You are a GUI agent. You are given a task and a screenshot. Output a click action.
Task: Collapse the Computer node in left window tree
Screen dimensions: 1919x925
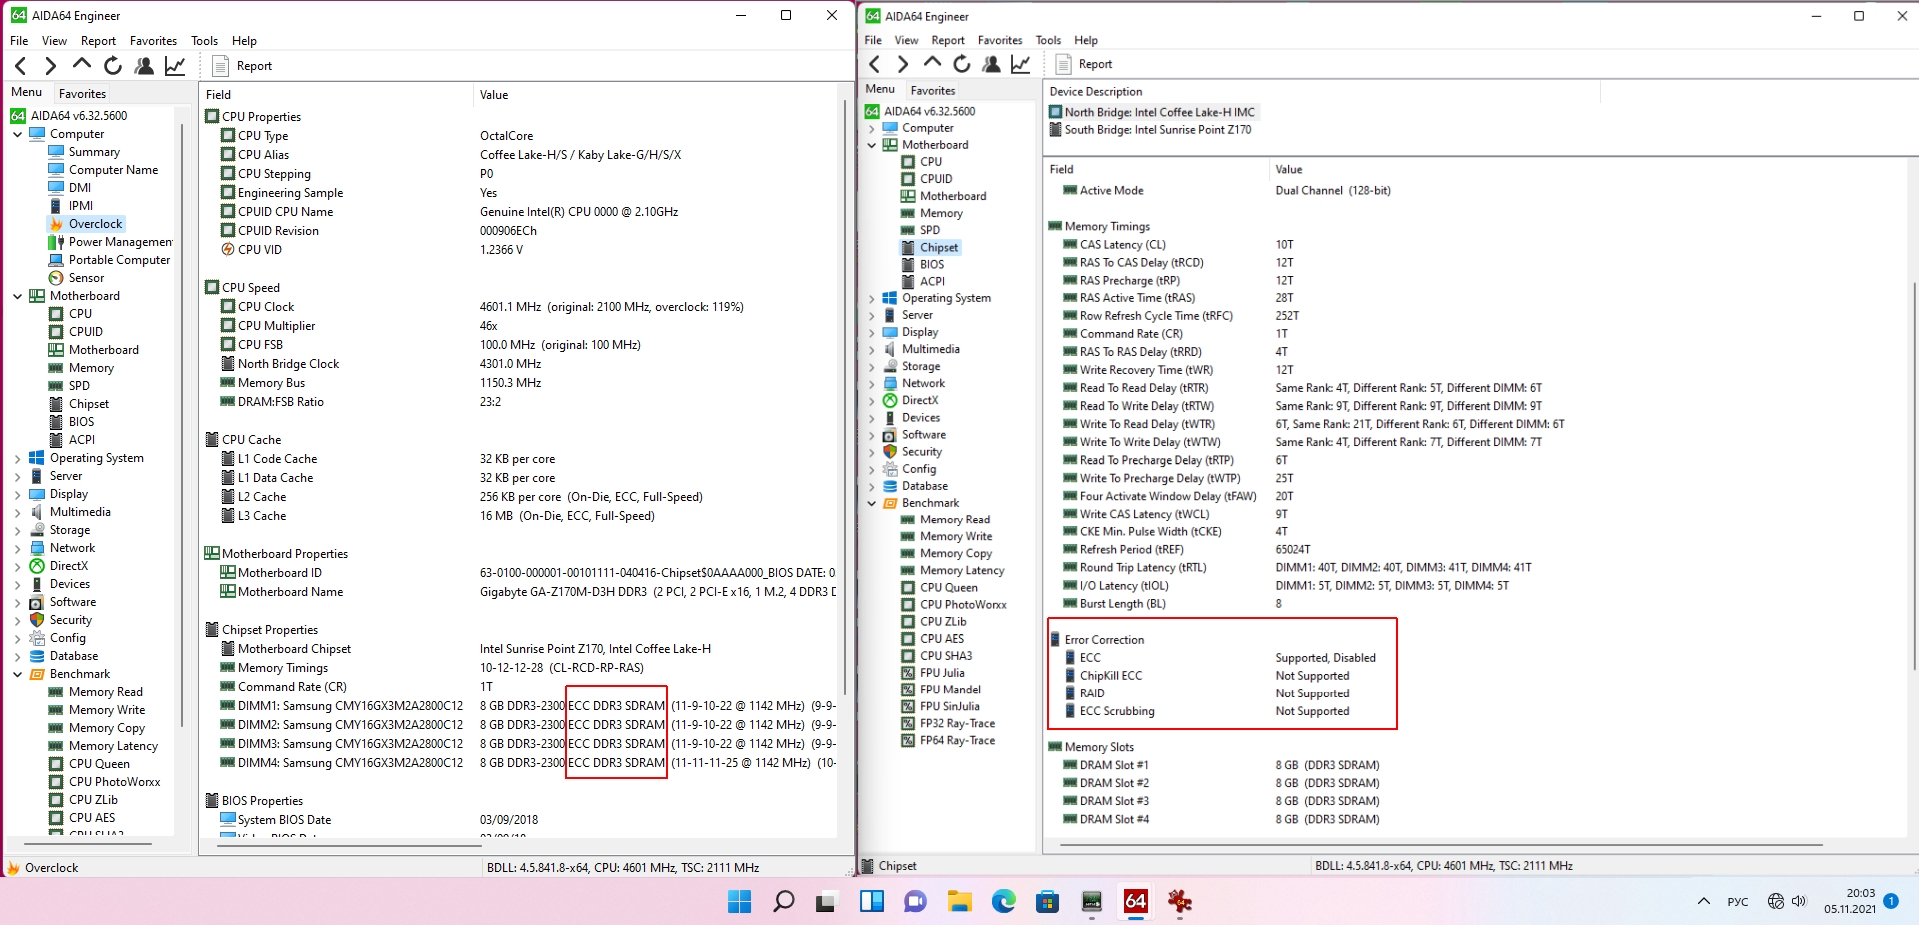[x=18, y=134]
